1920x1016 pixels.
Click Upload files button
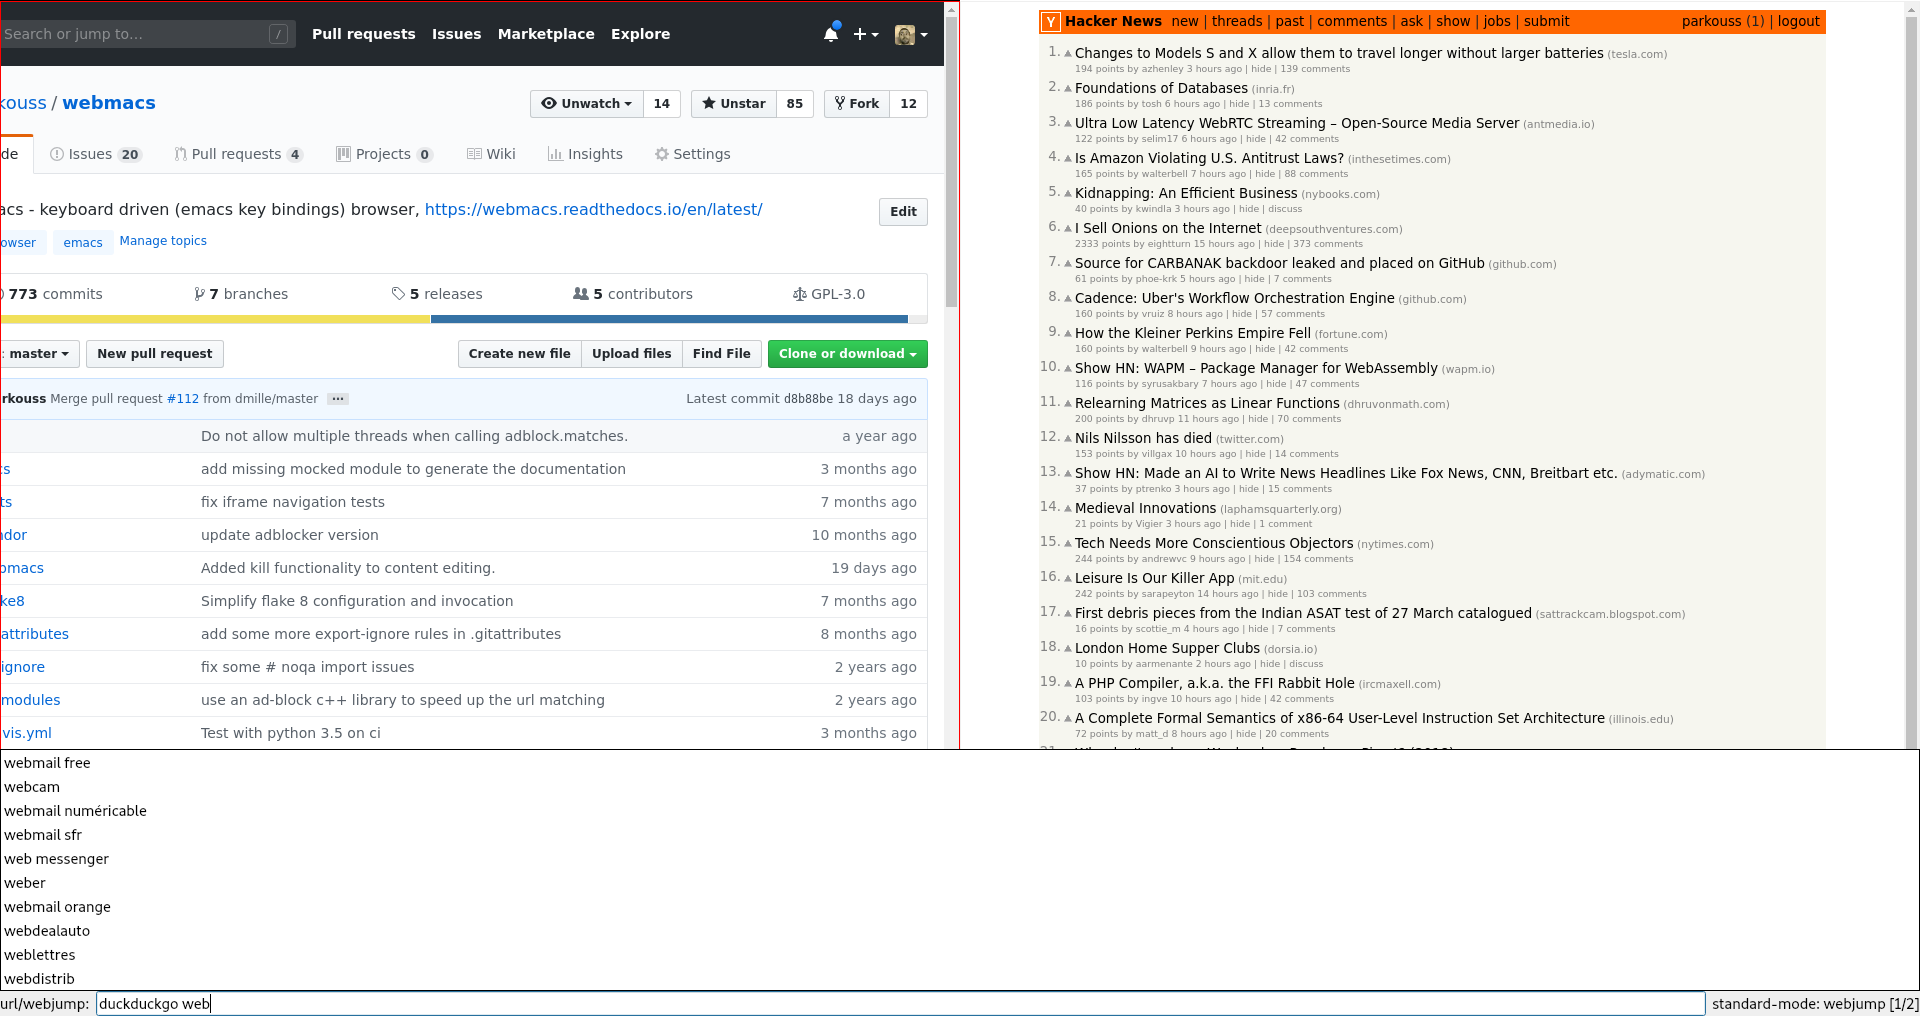click(x=631, y=354)
